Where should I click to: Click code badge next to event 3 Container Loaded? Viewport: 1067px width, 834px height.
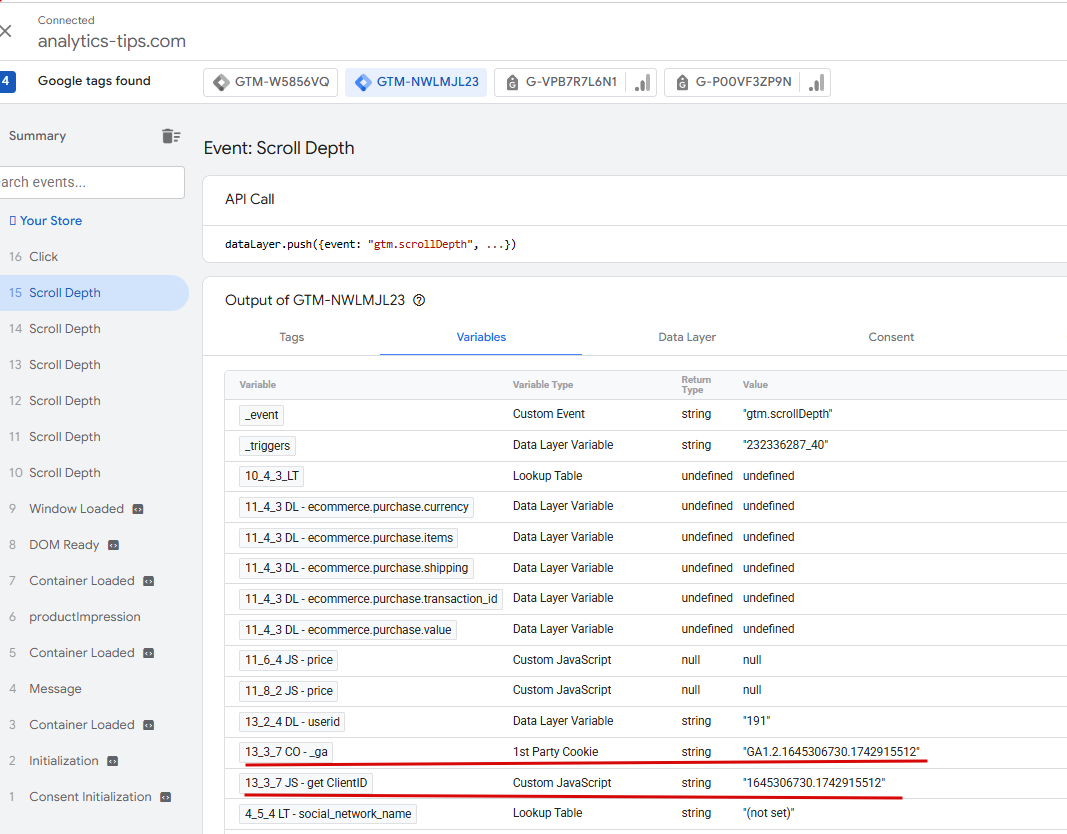(x=148, y=725)
